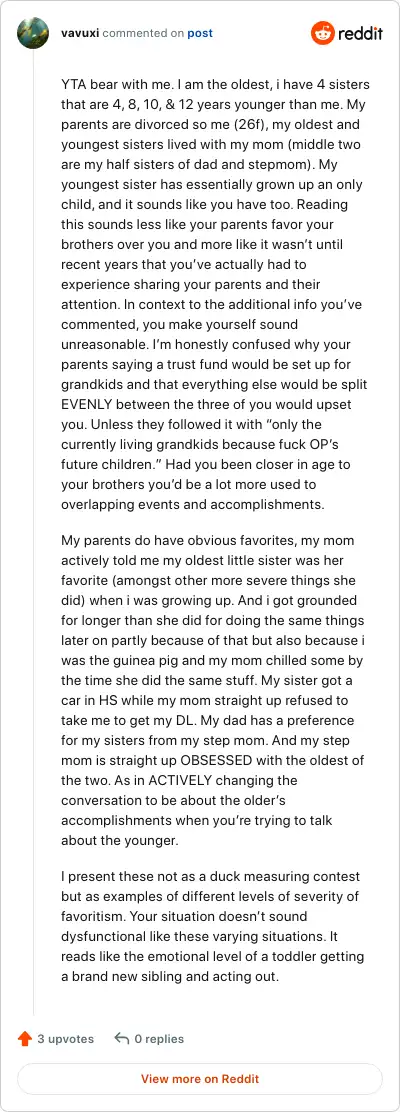Click the "reddit" wordmark text
The image size is (400, 1112).
360,33
